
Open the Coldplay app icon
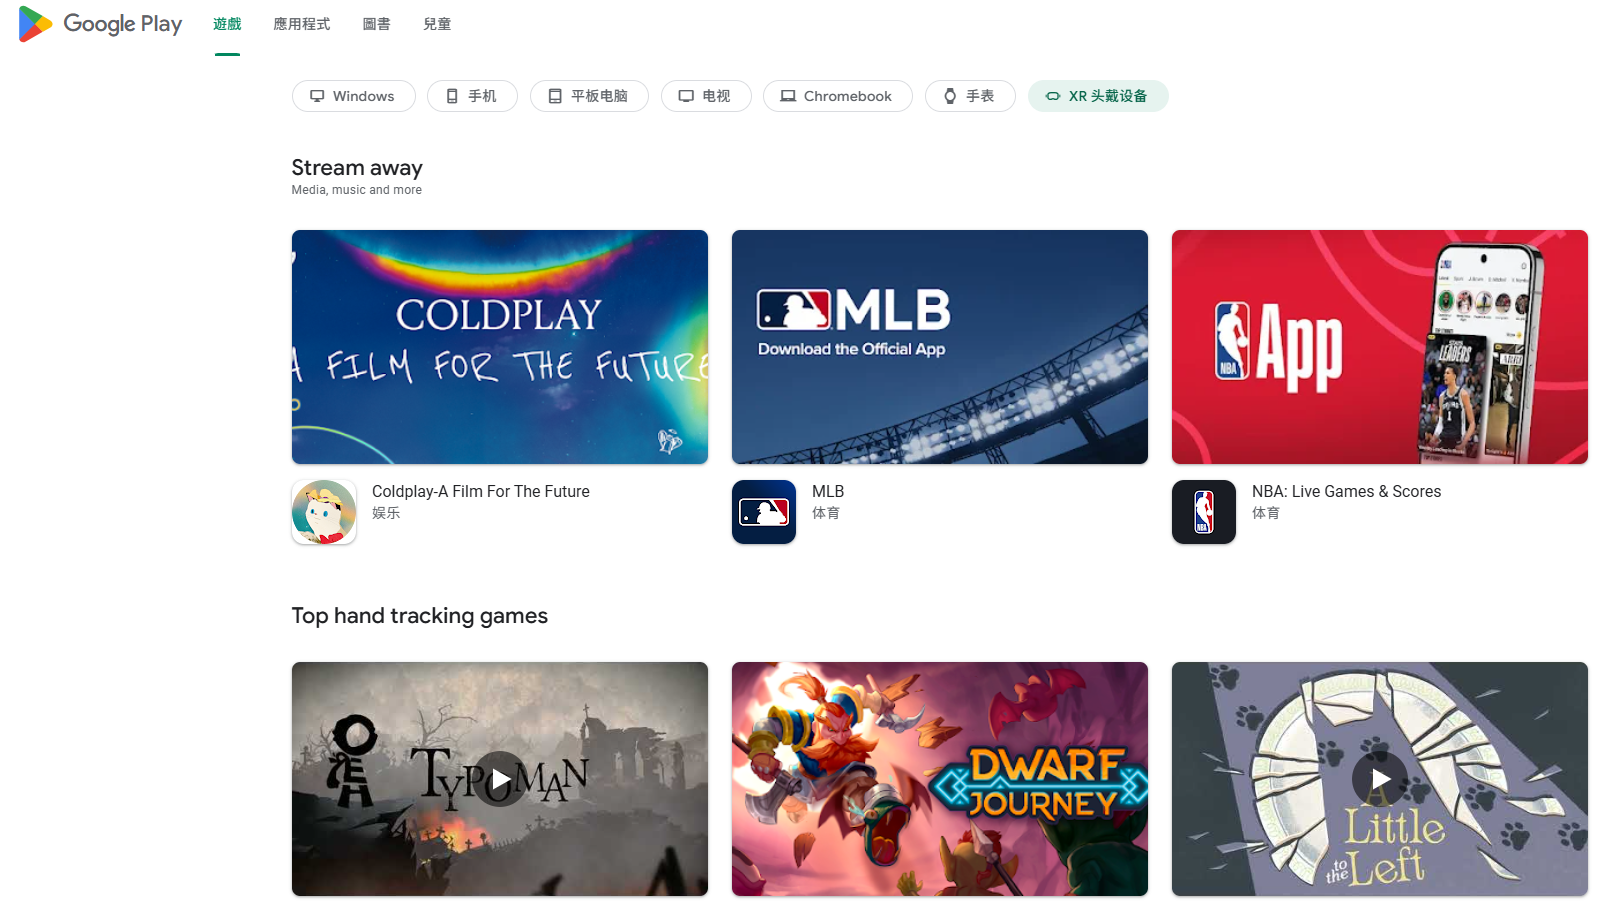pyautogui.click(x=324, y=512)
